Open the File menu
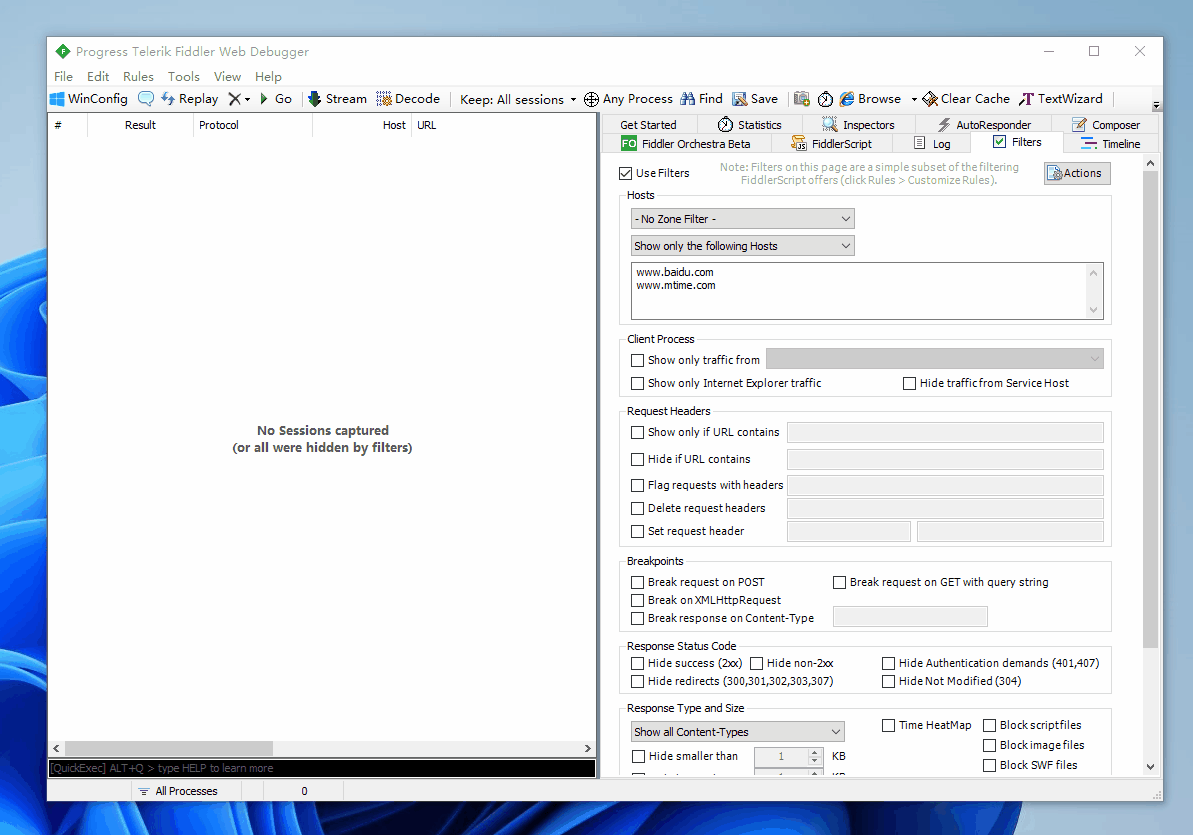Viewport: 1193px width, 835px height. click(x=63, y=76)
